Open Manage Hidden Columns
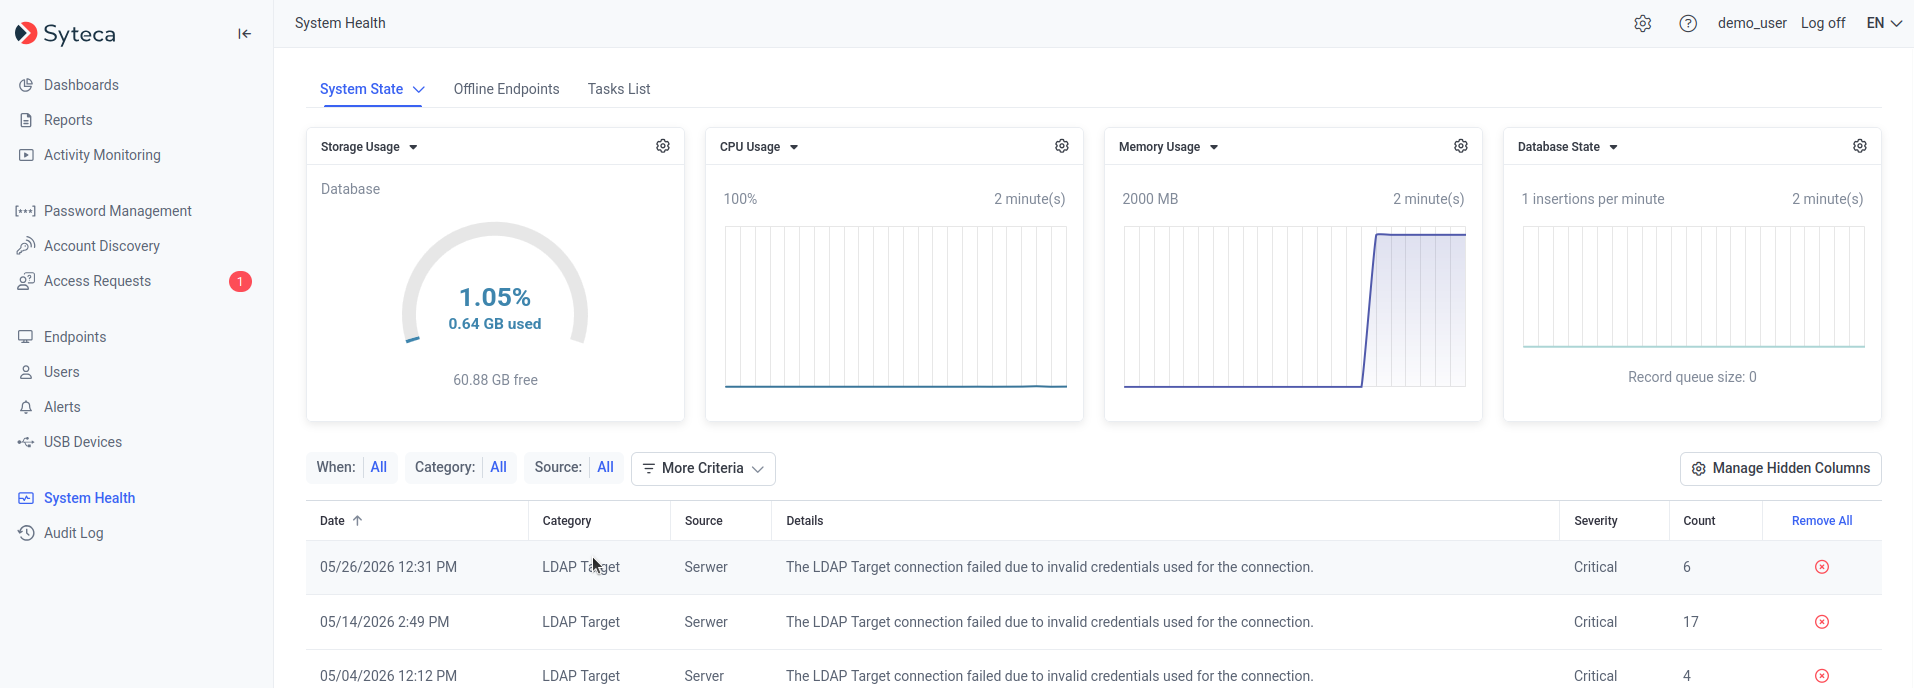The height and width of the screenshot is (688, 1914). pyautogui.click(x=1780, y=468)
